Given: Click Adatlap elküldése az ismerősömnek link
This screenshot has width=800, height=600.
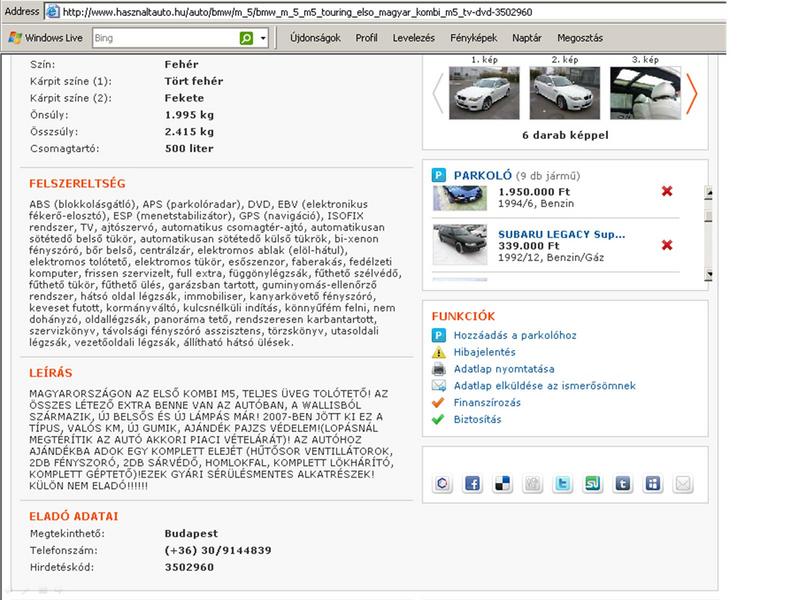Looking at the screenshot, I should [545, 386].
